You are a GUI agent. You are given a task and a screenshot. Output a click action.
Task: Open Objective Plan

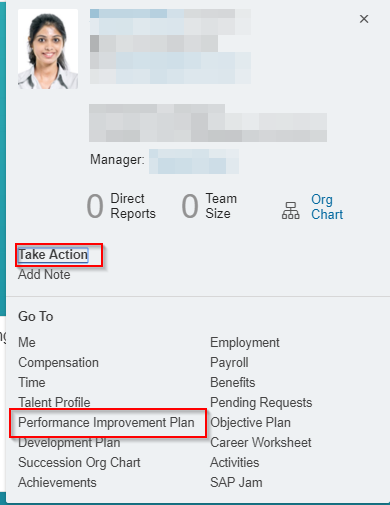click(x=250, y=423)
